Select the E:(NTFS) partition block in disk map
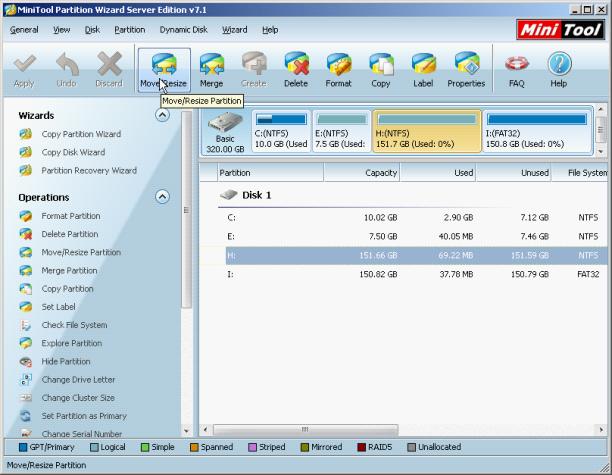Viewport: 612px width, 475px height. click(341, 132)
